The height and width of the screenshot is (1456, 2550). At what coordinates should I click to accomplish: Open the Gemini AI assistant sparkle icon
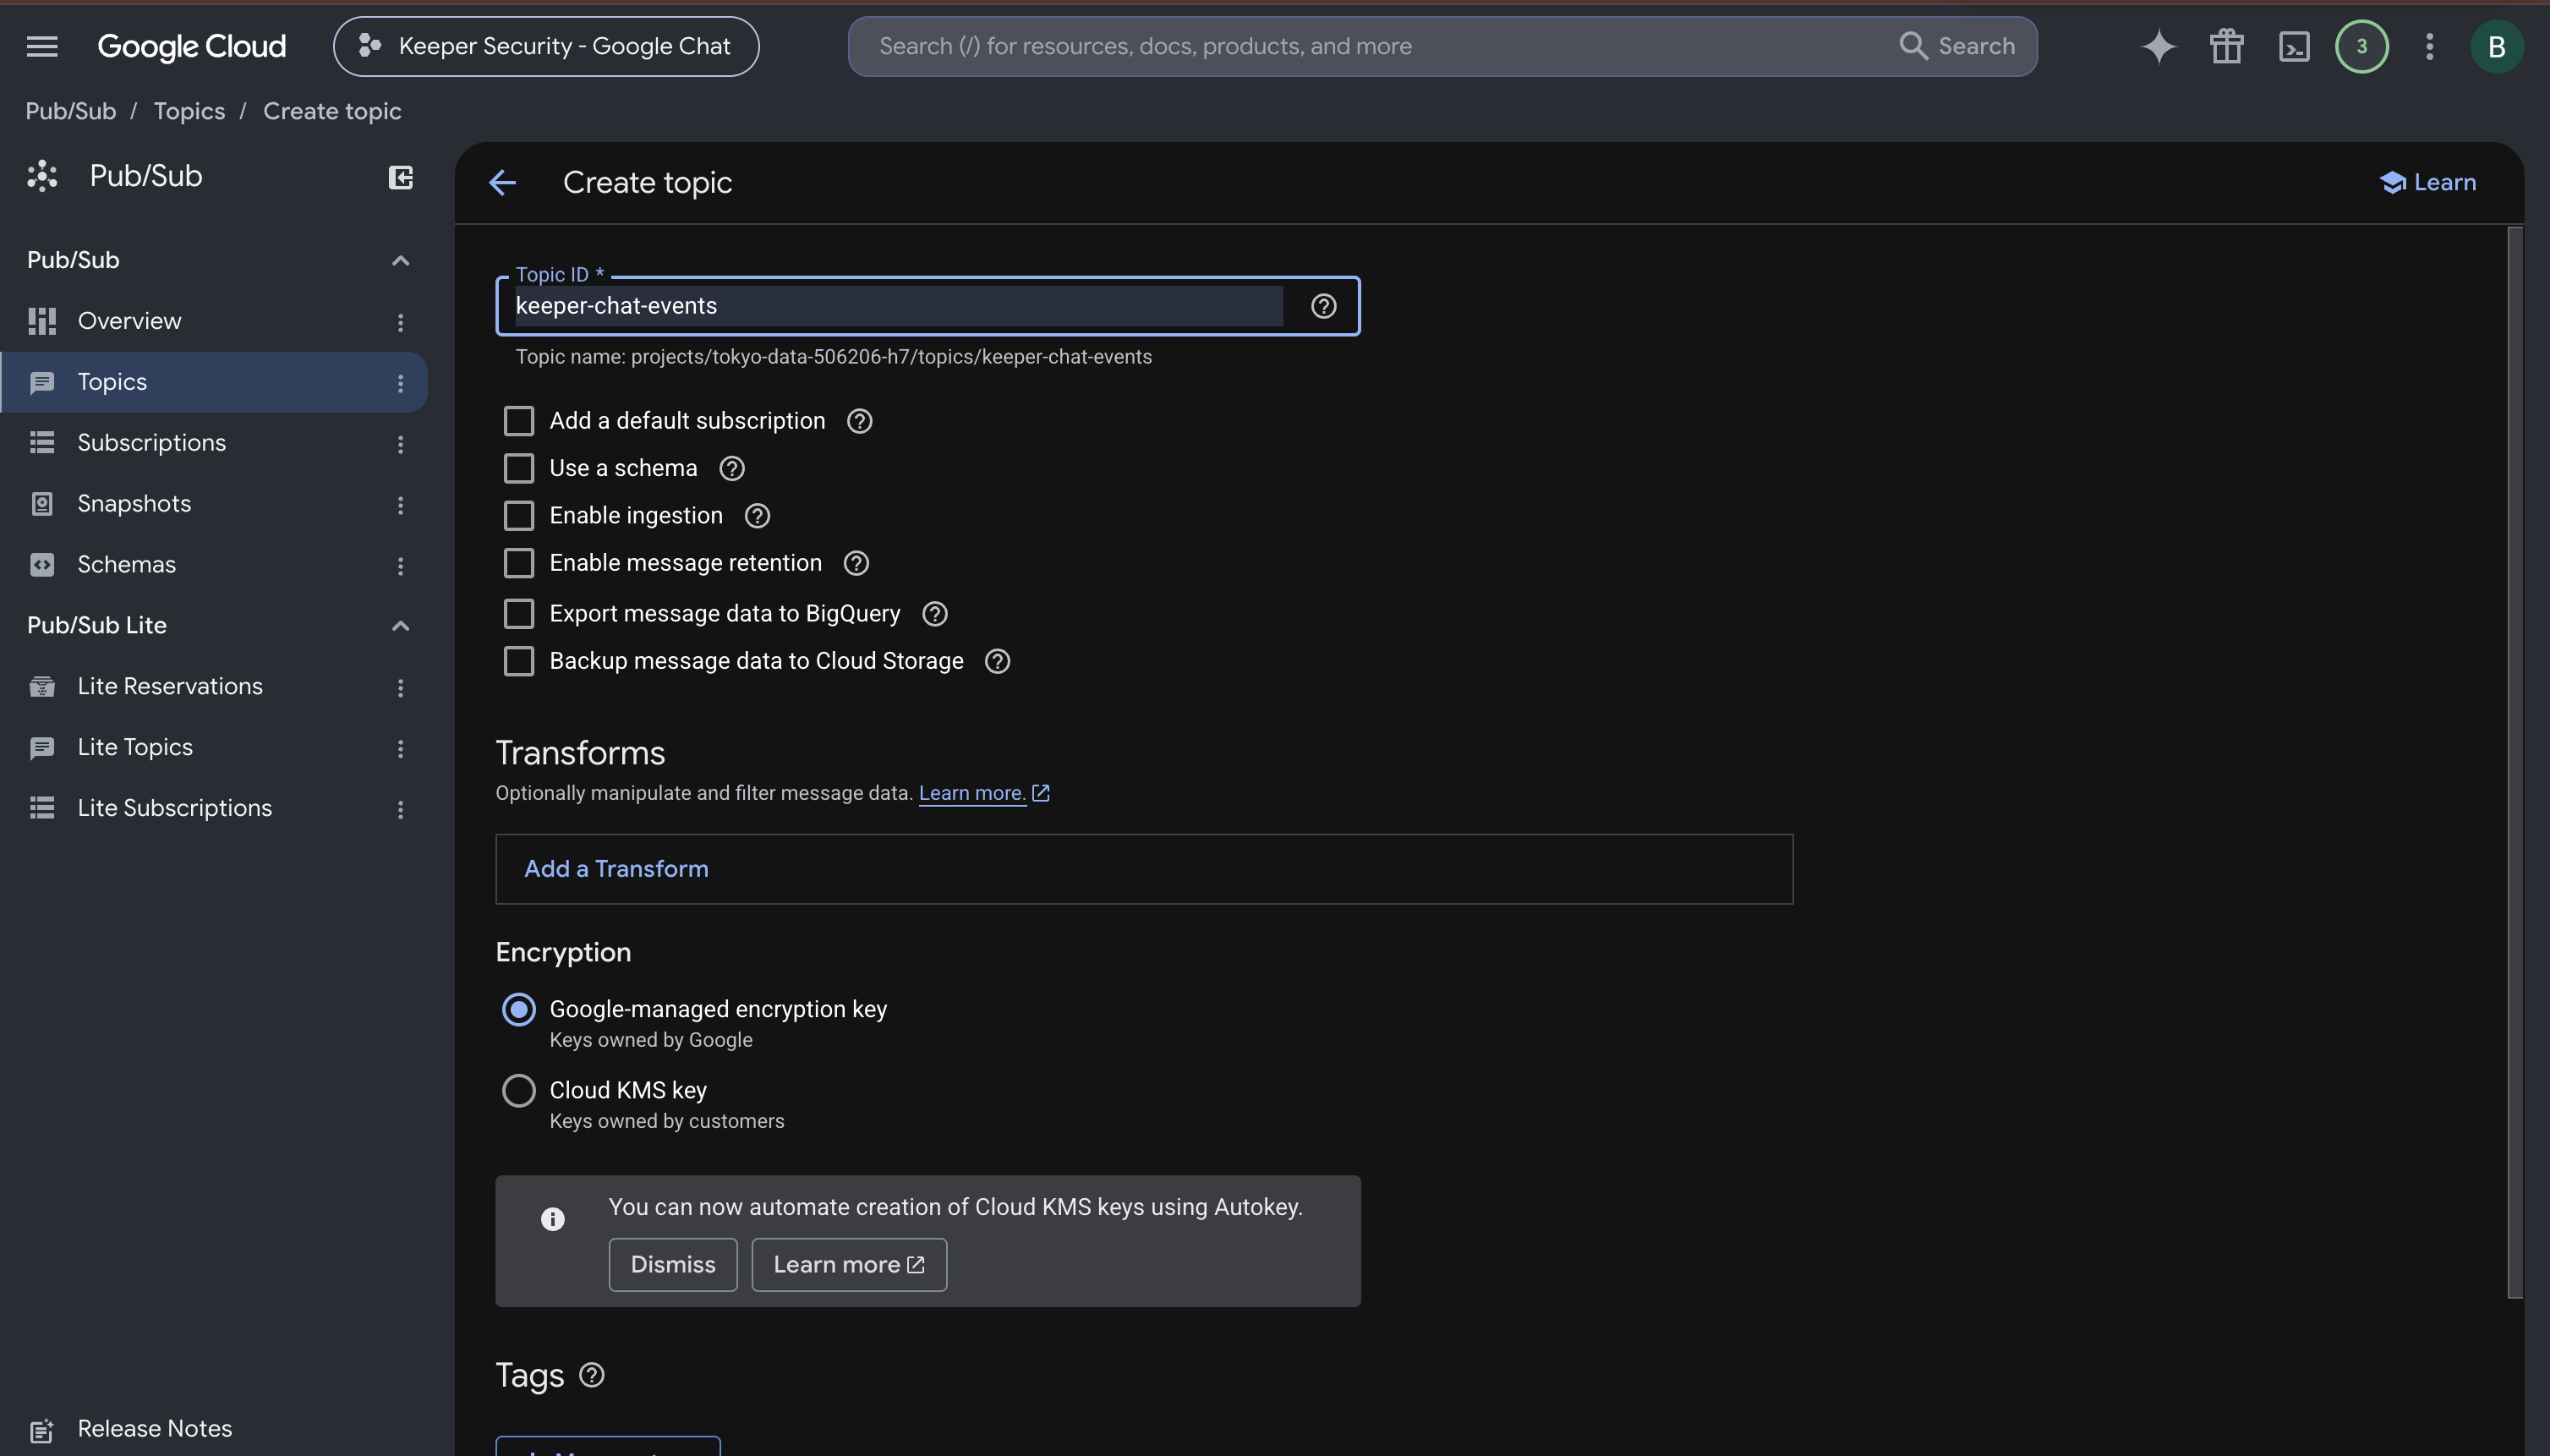click(2158, 46)
